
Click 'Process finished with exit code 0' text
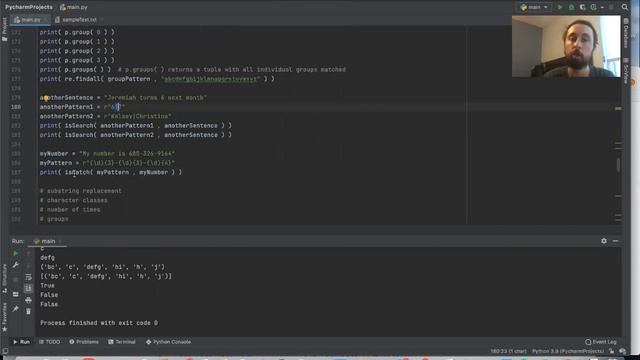tap(99, 323)
